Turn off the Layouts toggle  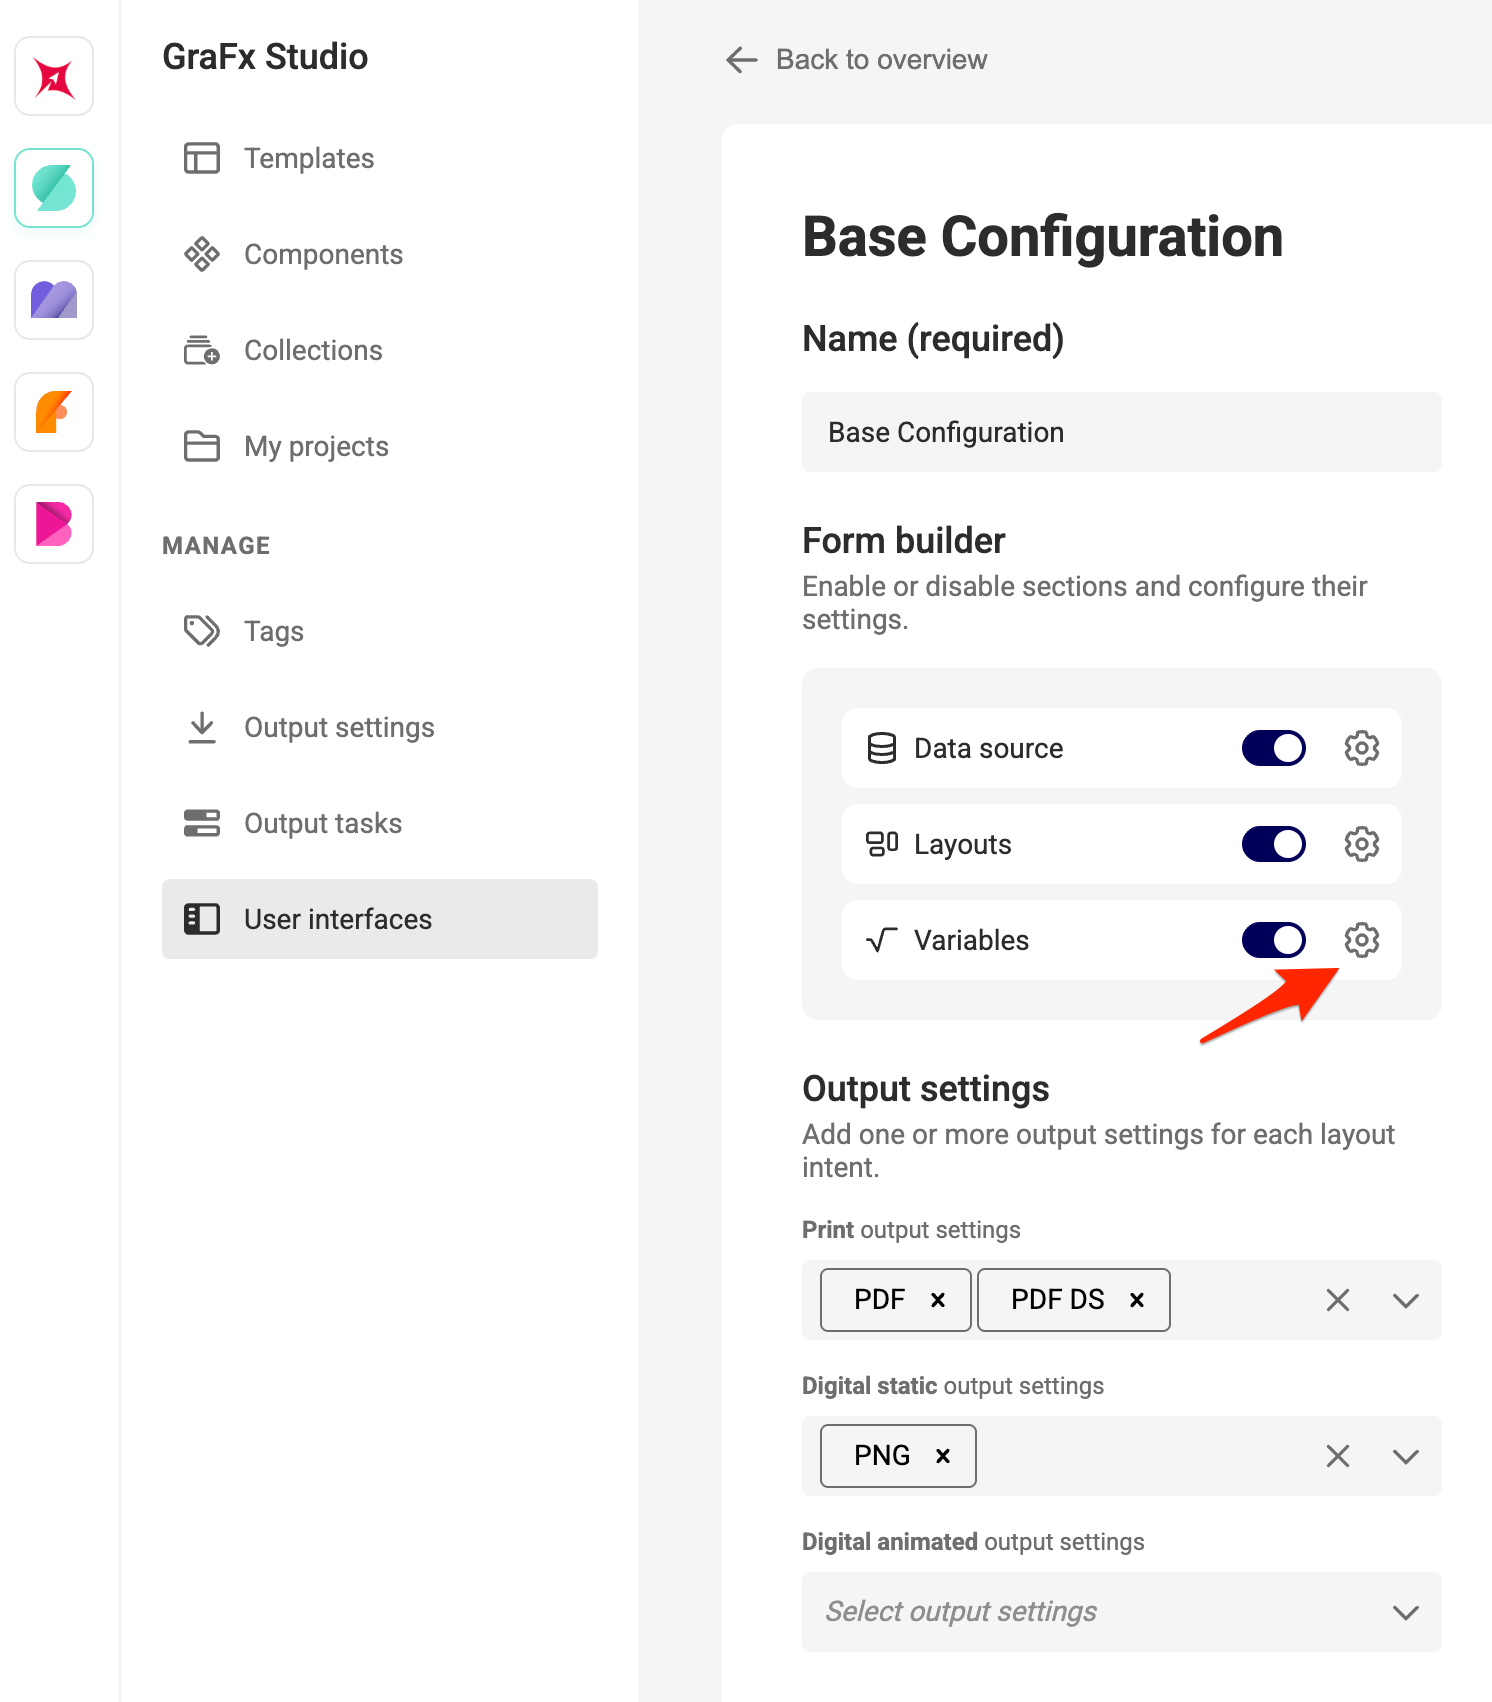click(1274, 844)
